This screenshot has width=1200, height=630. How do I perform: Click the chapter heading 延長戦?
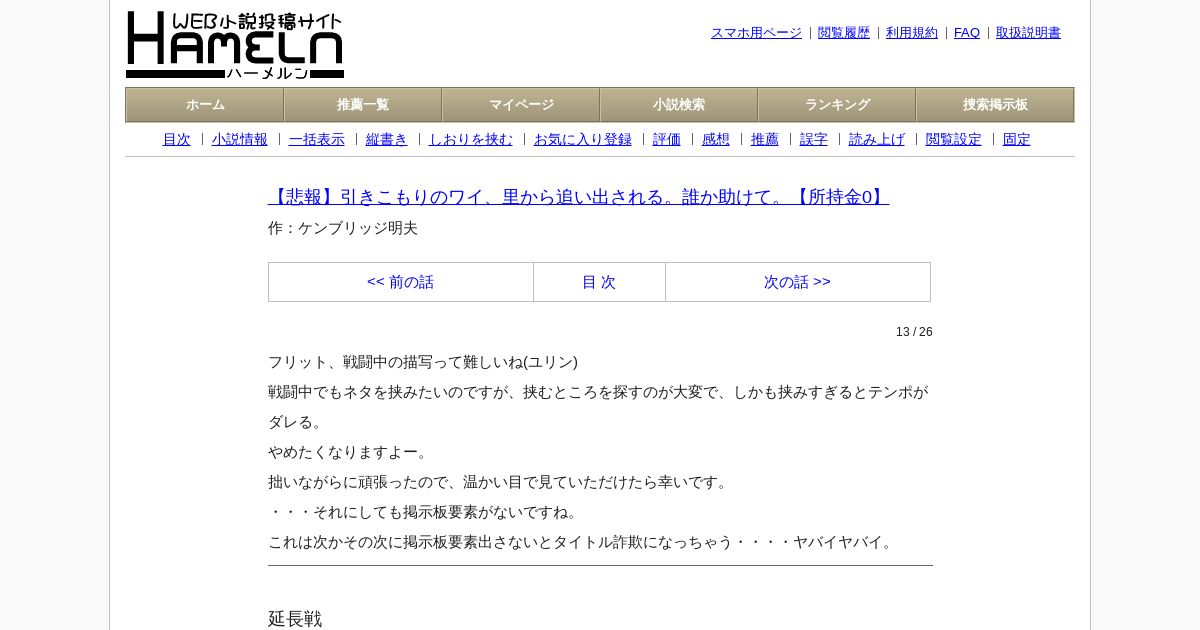(x=295, y=619)
